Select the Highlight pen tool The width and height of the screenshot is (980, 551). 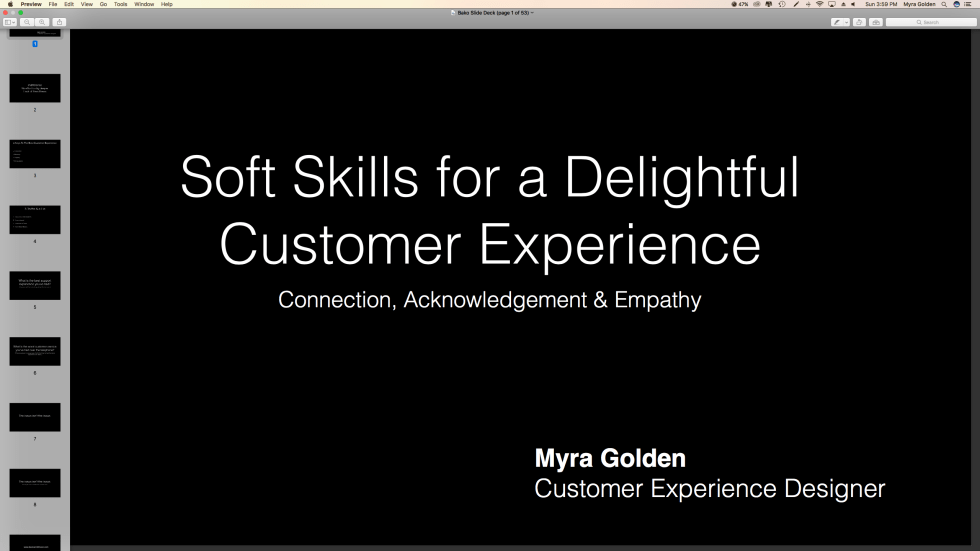pos(837,22)
